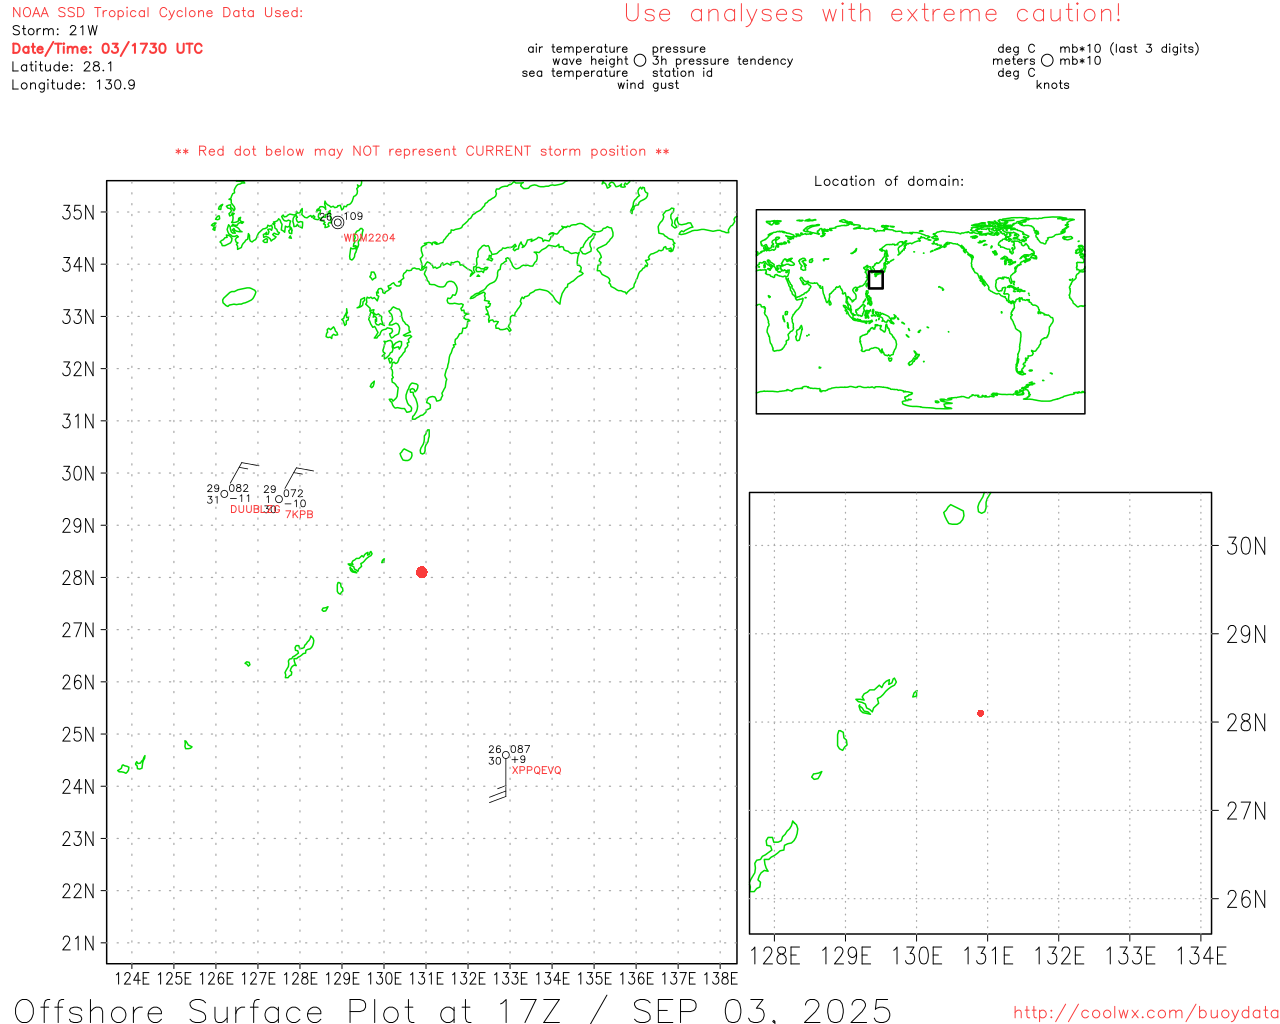Click the legend circle beside 'wave height'
This screenshot has height=1024, width=1280.
tap(640, 61)
